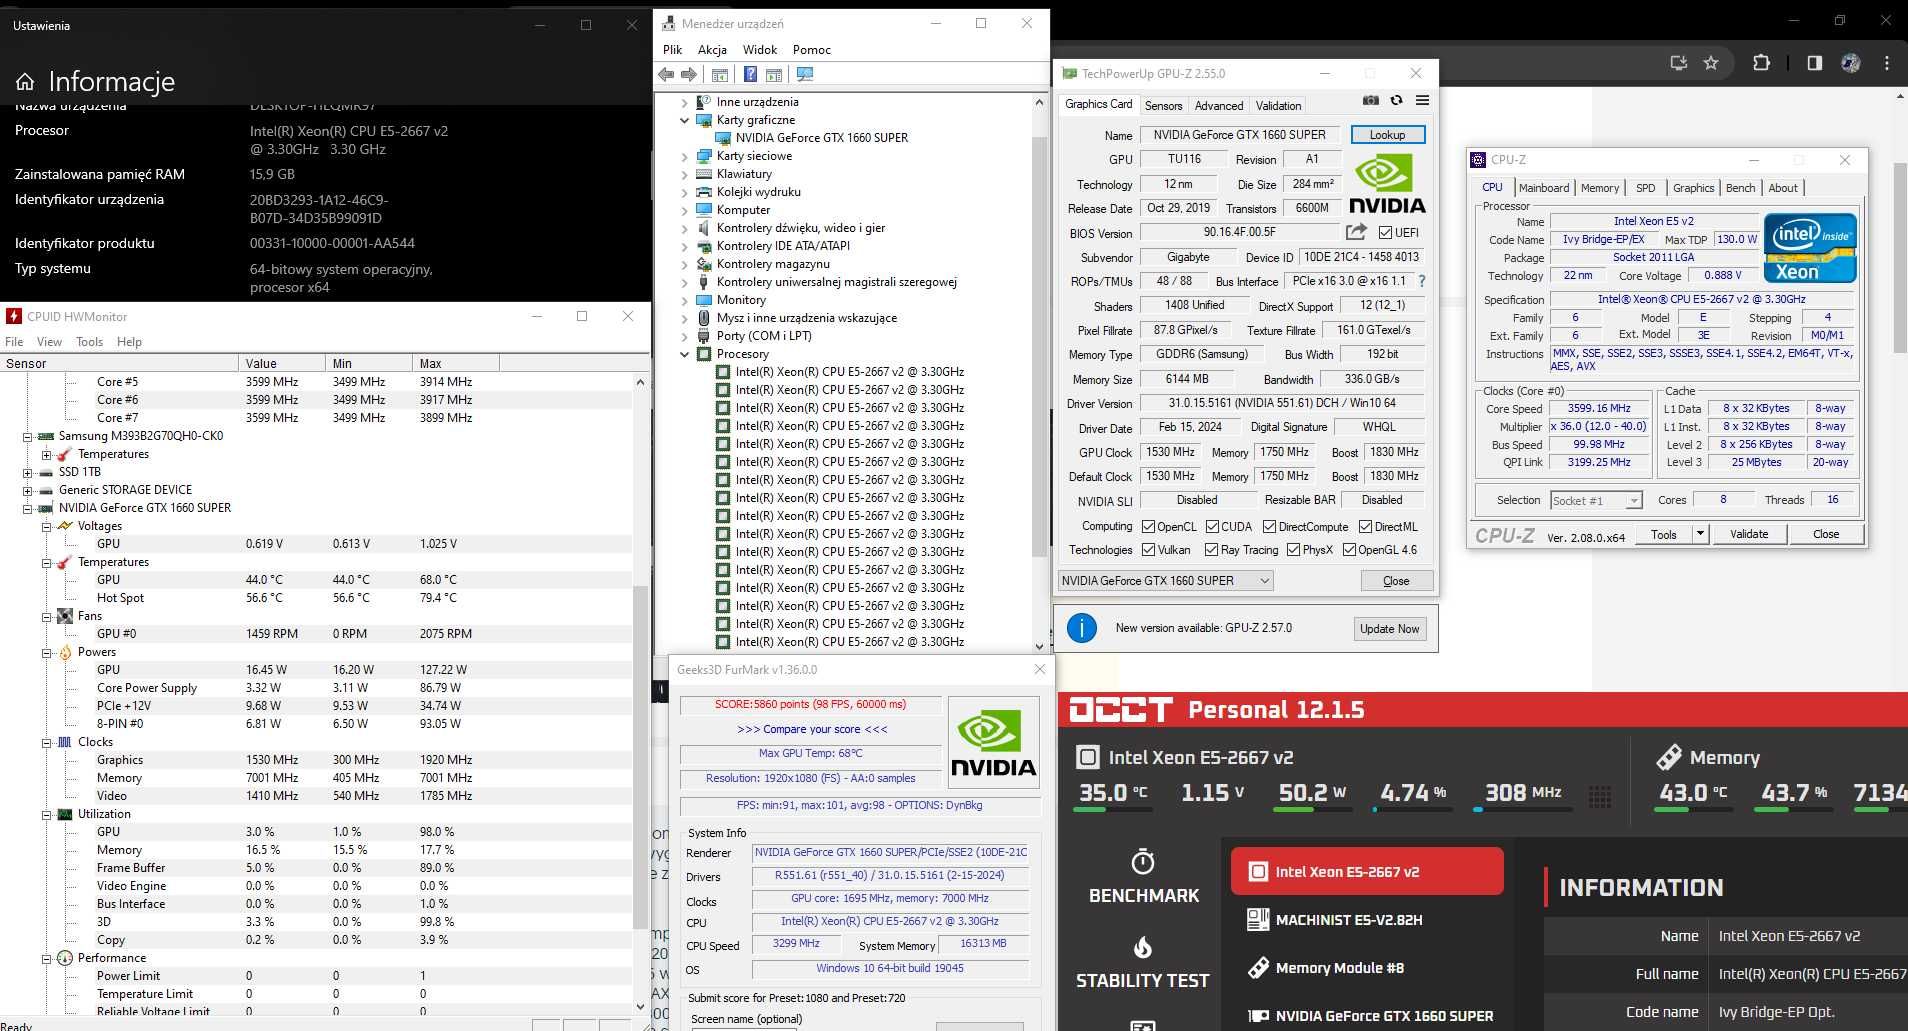This screenshot has width=1908, height=1031.
Task: Open the Mainboard tab in CPU-Z
Action: point(1544,188)
